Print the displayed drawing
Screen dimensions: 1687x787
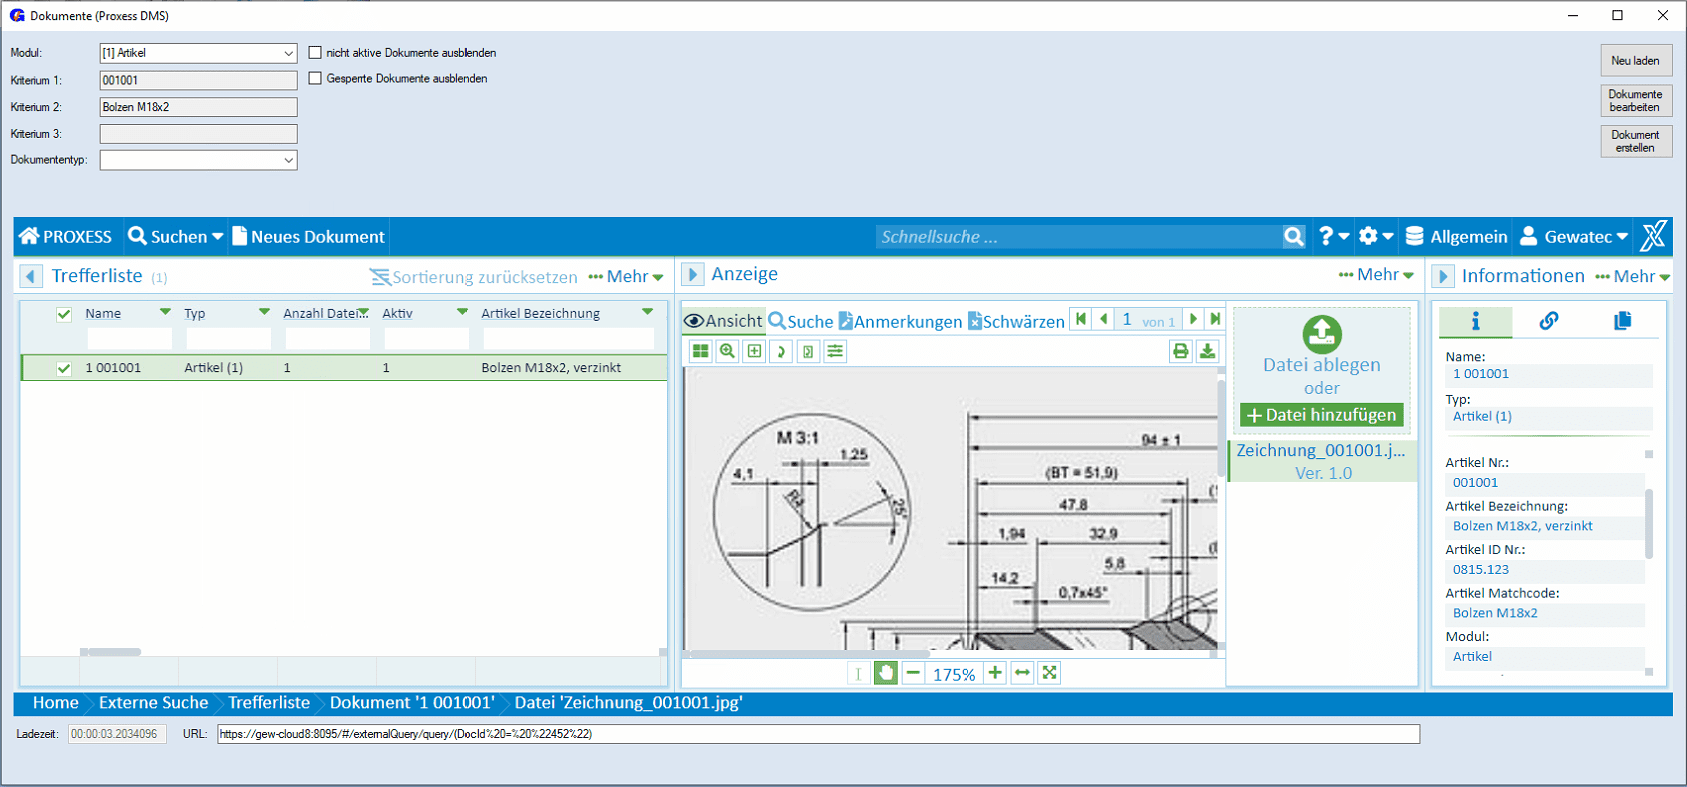point(1181,351)
